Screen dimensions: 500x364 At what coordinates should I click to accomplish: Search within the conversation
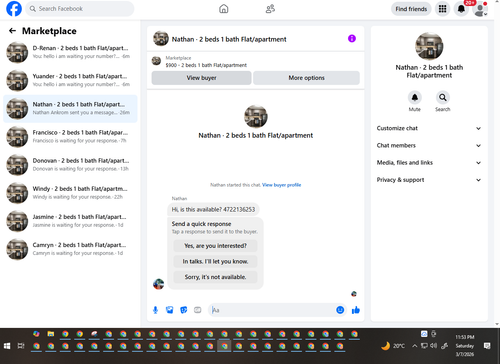tap(443, 97)
